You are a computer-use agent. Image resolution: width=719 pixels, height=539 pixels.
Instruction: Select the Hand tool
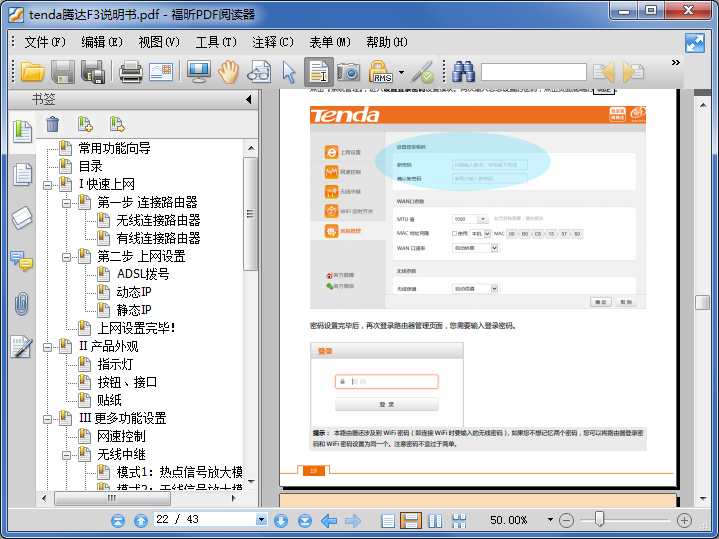coord(228,72)
